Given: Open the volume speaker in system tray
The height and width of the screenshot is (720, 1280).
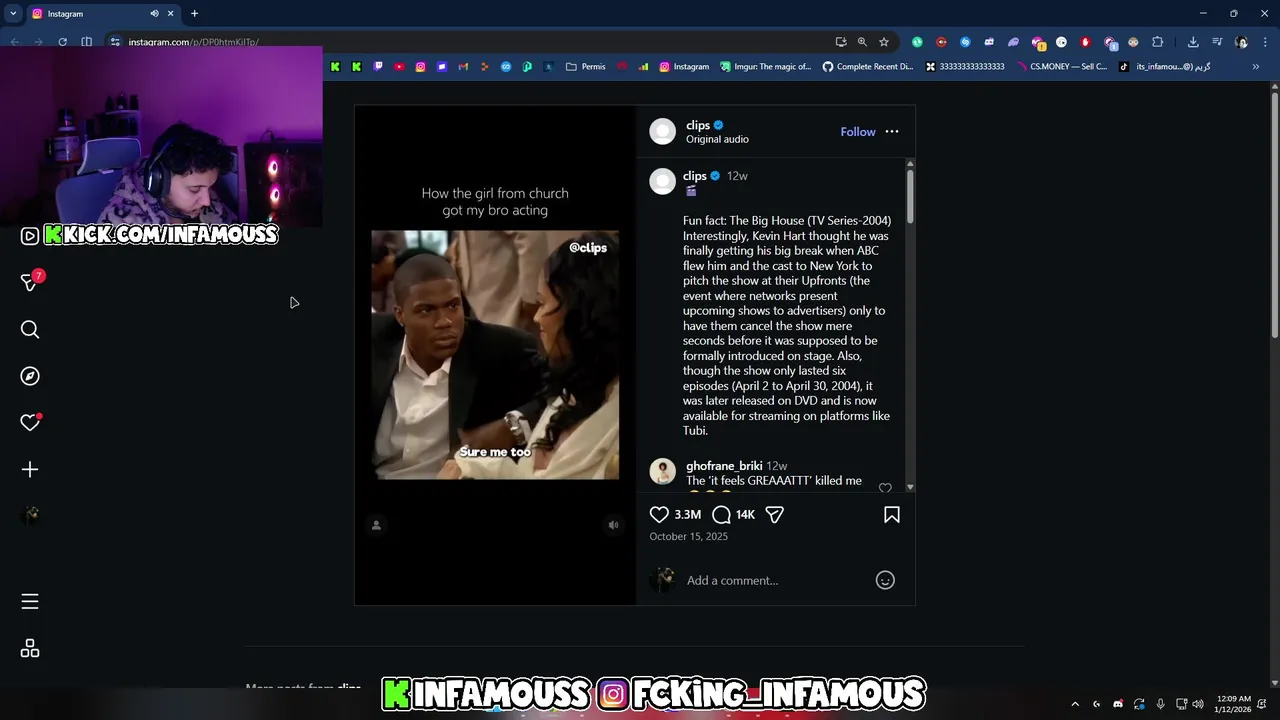Looking at the screenshot, I should [x=1198, y=704].
